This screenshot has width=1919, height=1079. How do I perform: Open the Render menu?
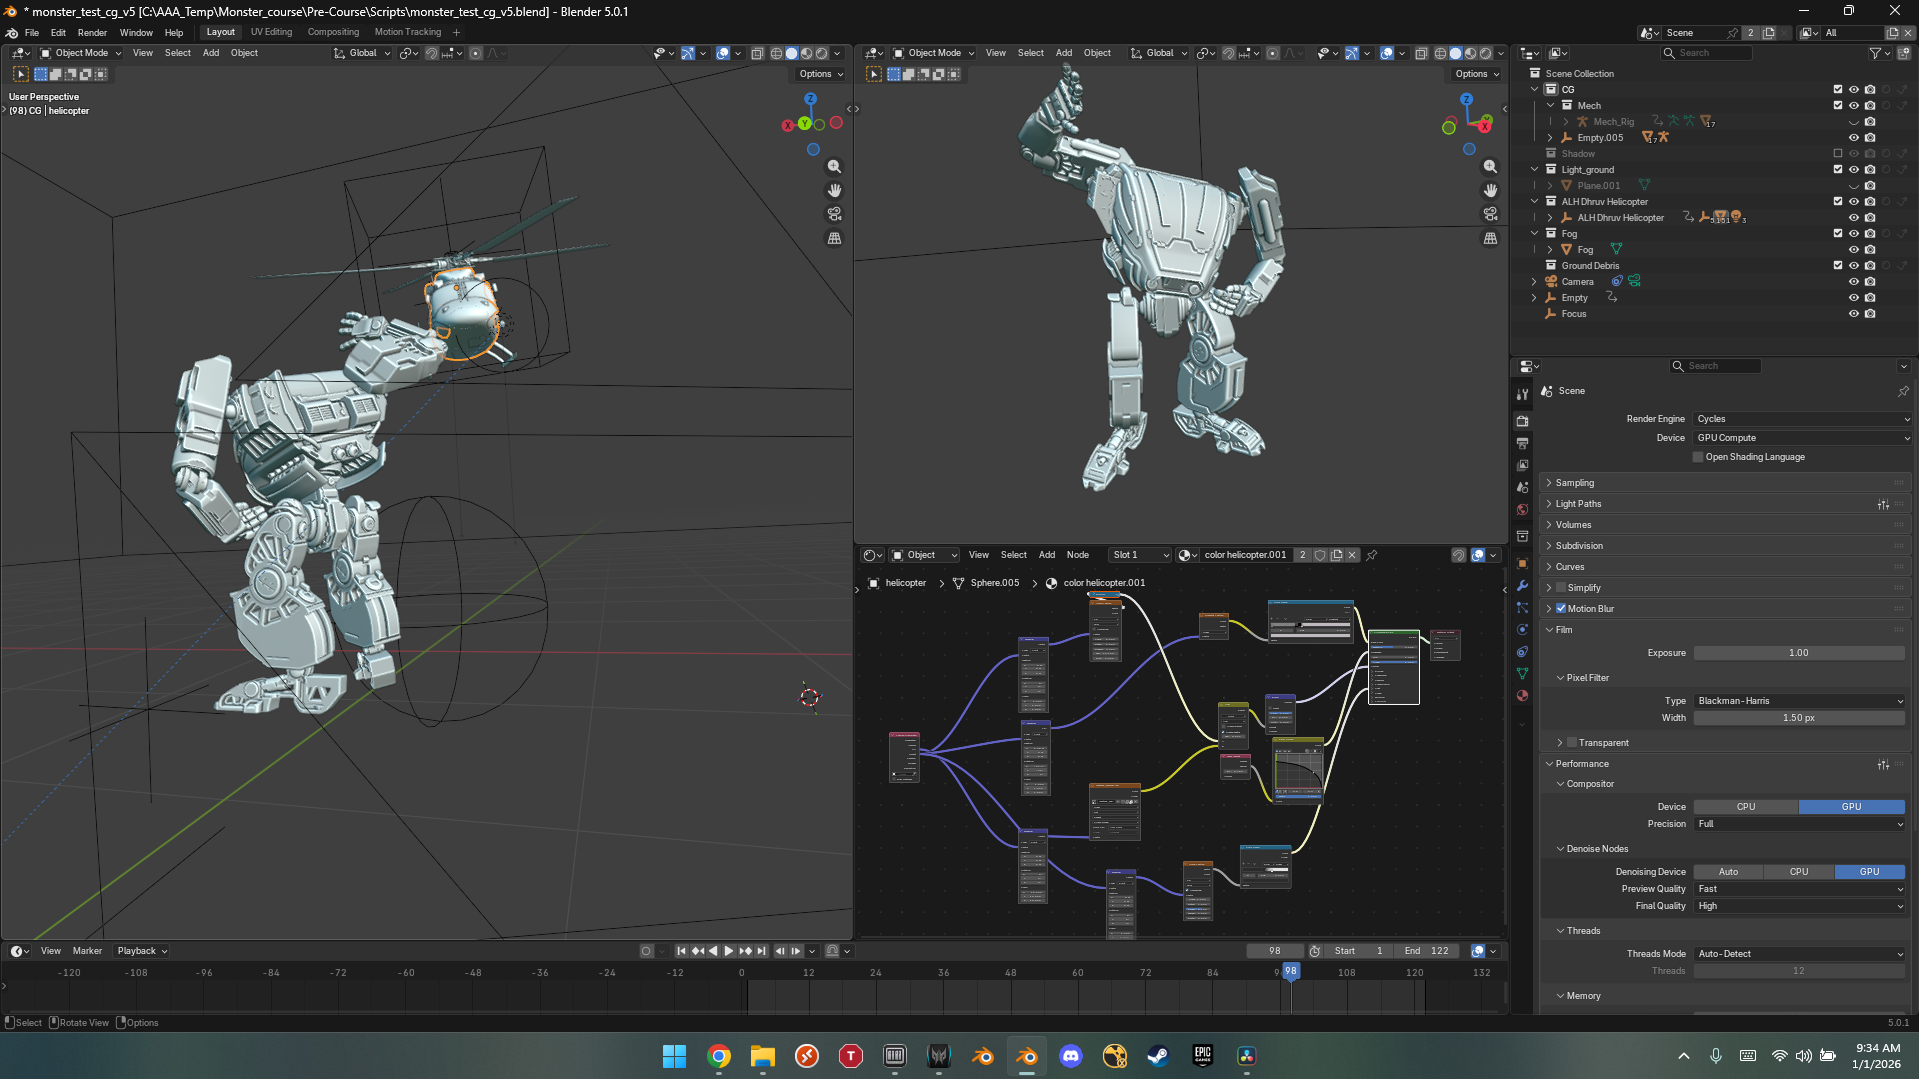[92, 32]
